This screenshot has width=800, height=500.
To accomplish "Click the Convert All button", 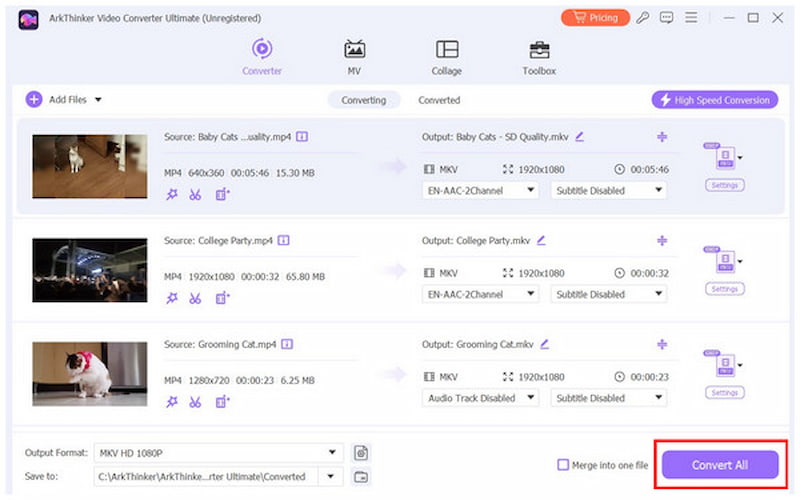I will pyautogui.click(x=720, y=465).
